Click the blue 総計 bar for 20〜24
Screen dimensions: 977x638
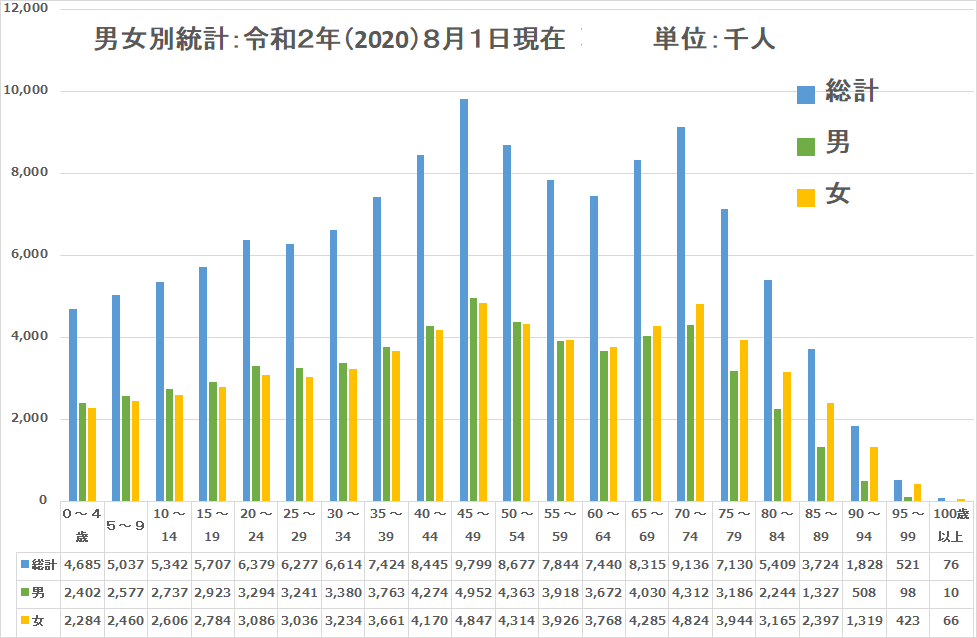(247, 370)
